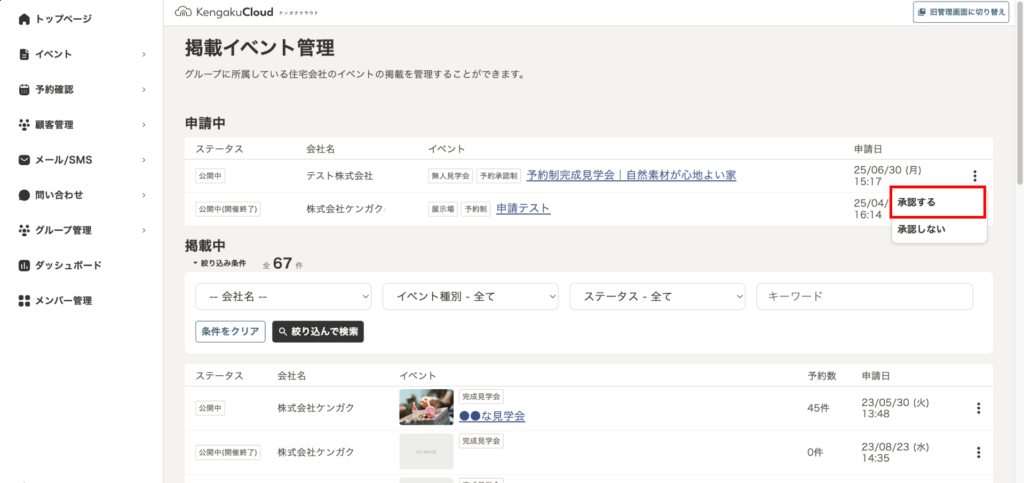
Task: Open the ステータス - 全て dropdown
Action: coord(657,297)
